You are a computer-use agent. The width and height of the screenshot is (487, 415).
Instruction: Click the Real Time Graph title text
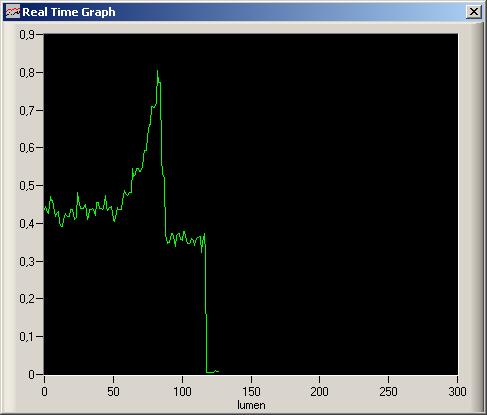69,12
